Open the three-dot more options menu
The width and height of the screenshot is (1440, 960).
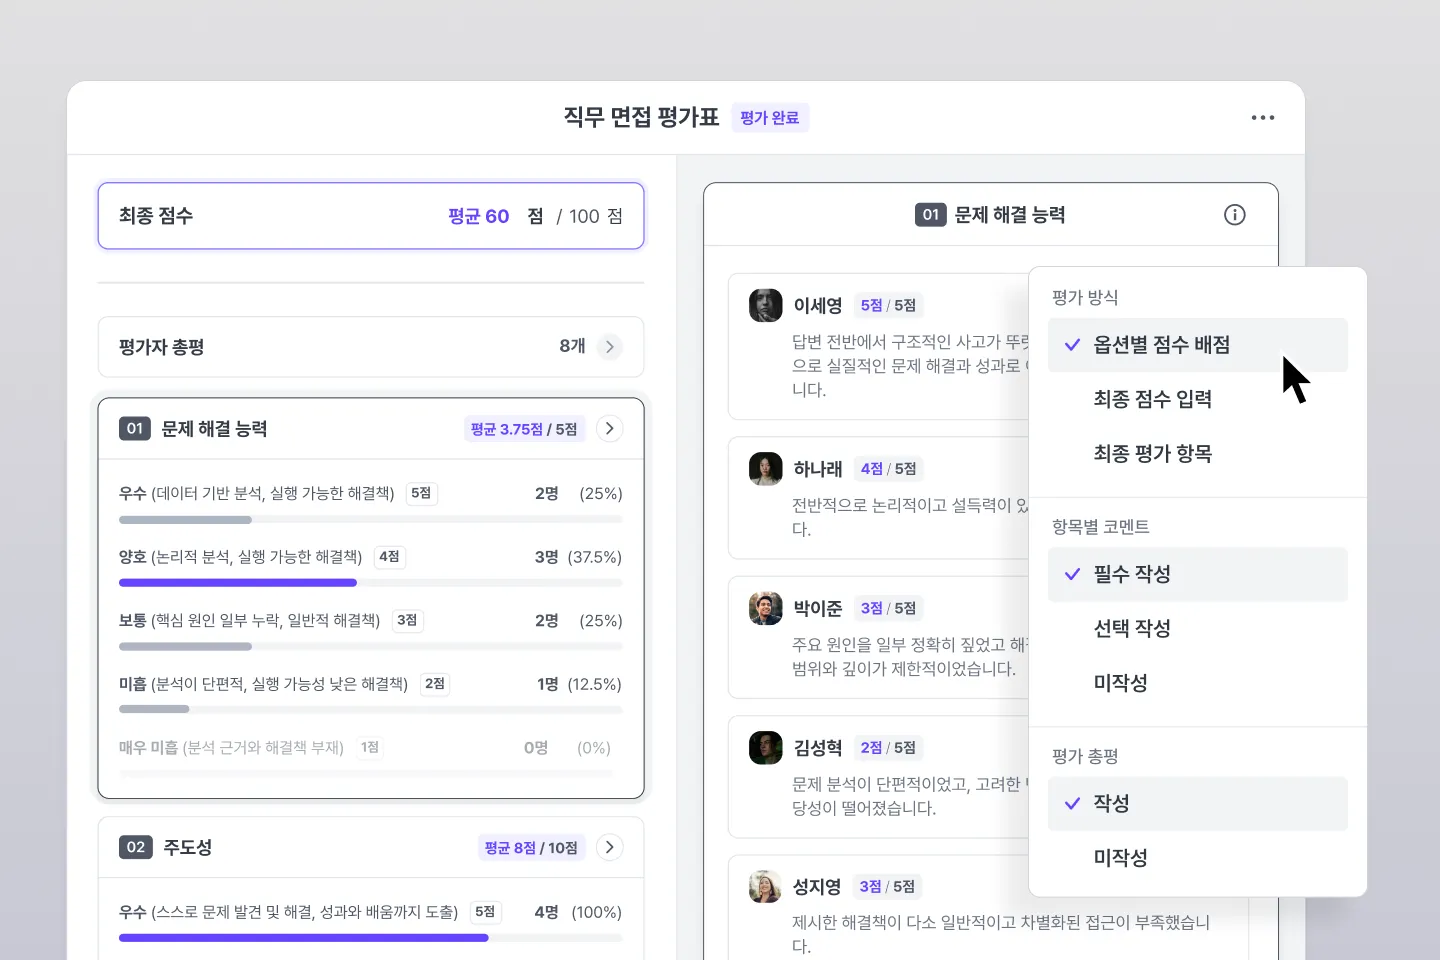[1263, 118]
